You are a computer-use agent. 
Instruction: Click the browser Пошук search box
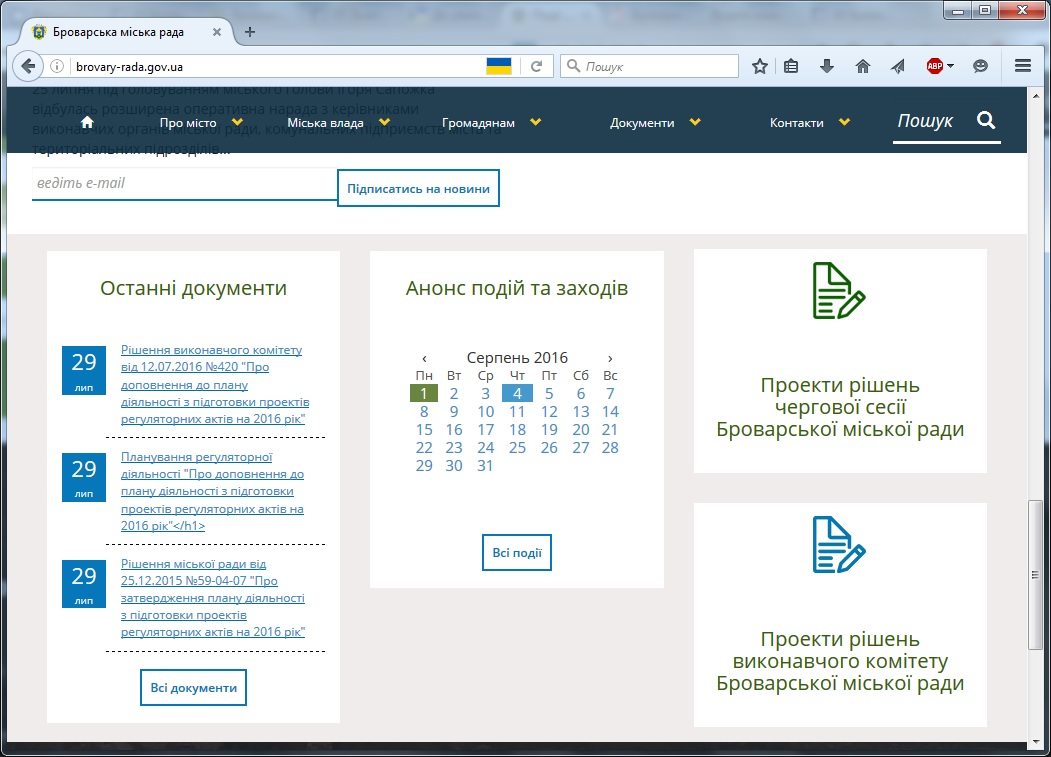[649, 66]
